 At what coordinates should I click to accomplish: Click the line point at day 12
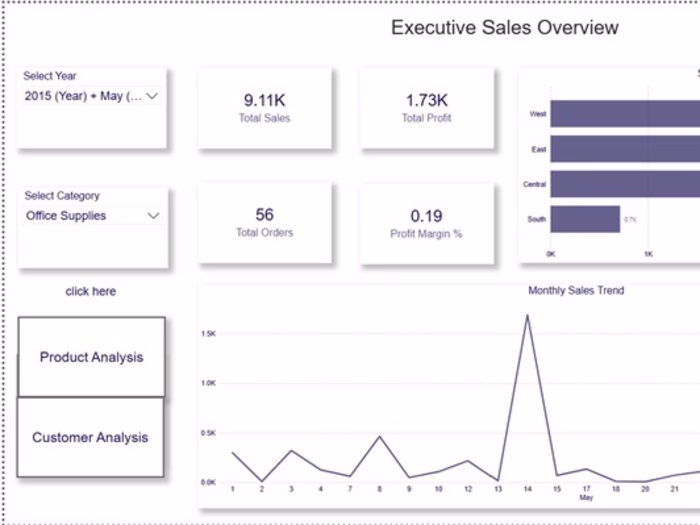pyautogui.click(x=468, y=460)
